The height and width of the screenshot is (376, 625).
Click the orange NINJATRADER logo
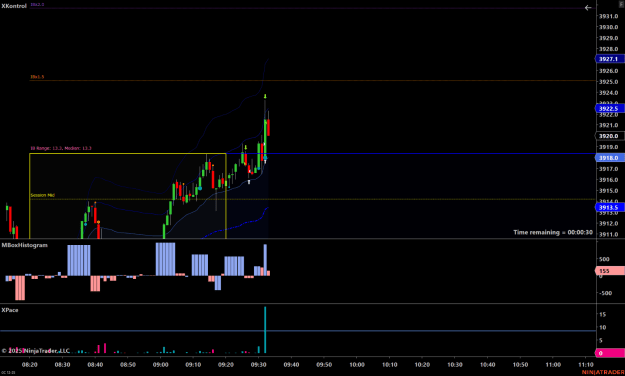click(603, 372)
